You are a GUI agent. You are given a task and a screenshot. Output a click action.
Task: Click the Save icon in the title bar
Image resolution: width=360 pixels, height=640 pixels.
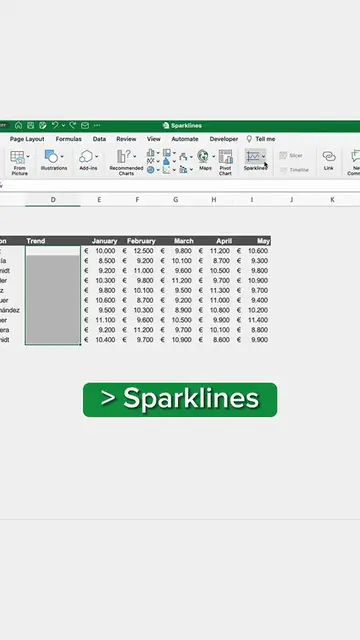31,125
